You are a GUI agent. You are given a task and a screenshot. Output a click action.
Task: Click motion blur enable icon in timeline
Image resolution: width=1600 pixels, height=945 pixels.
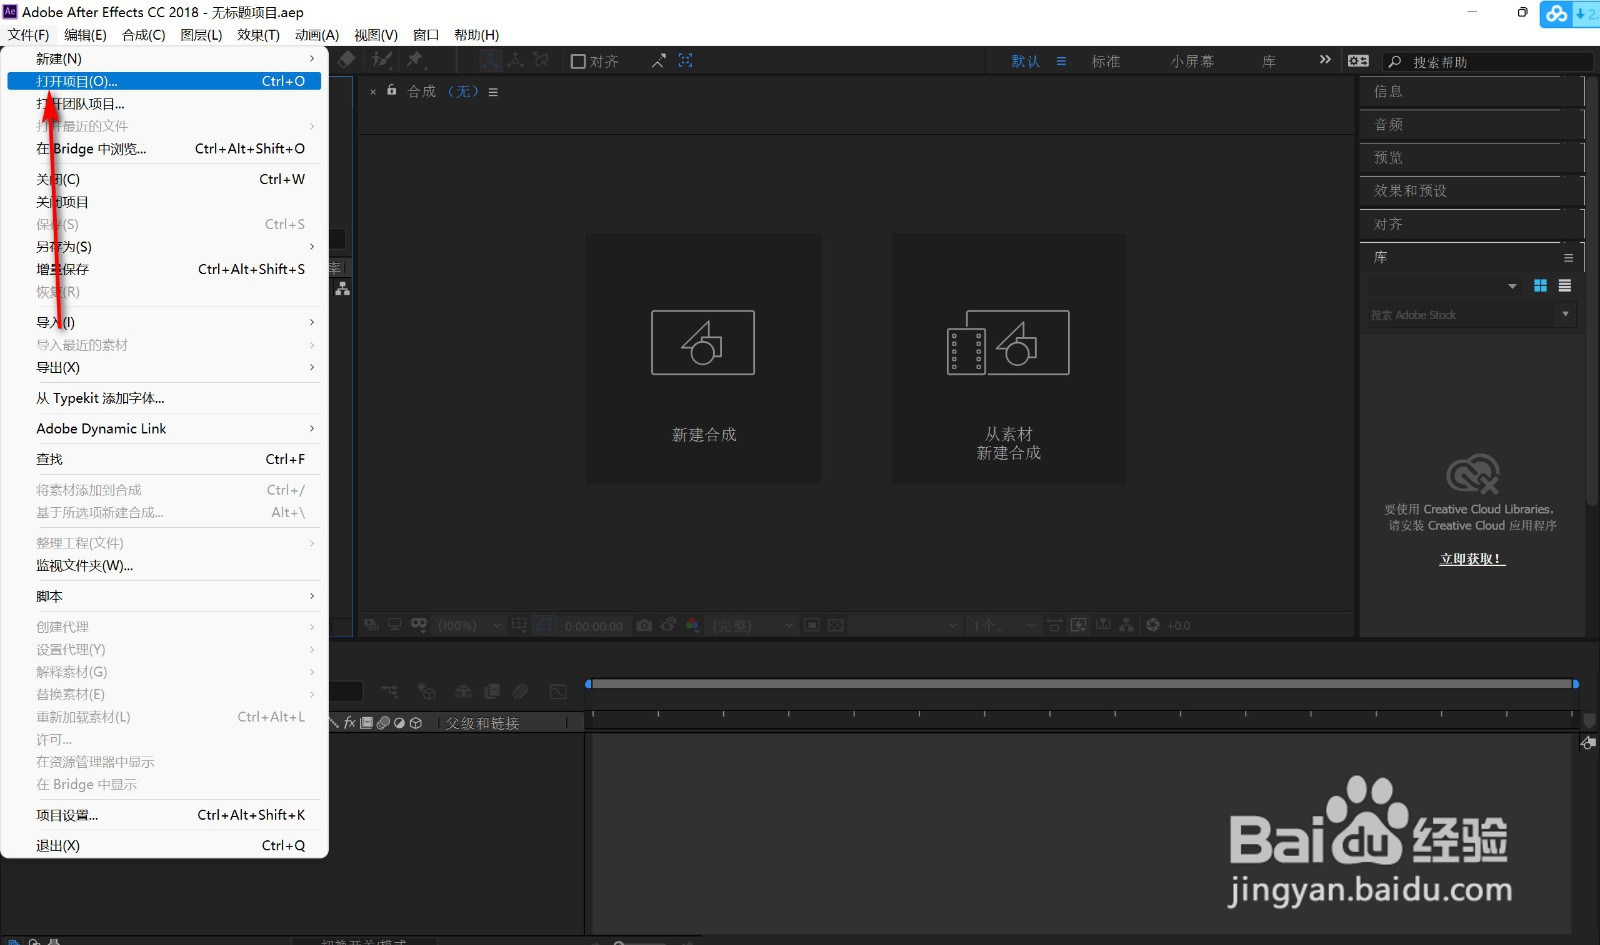coord(520,691)
